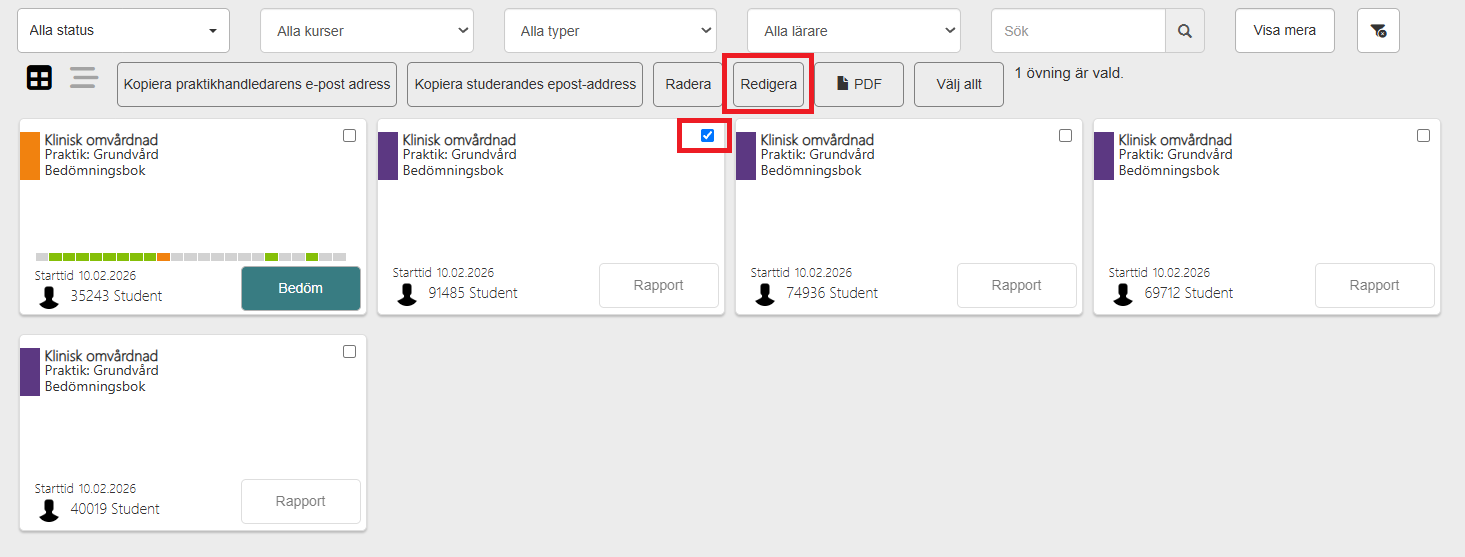Click the text "40019 Student"

[x=115, y=509]
